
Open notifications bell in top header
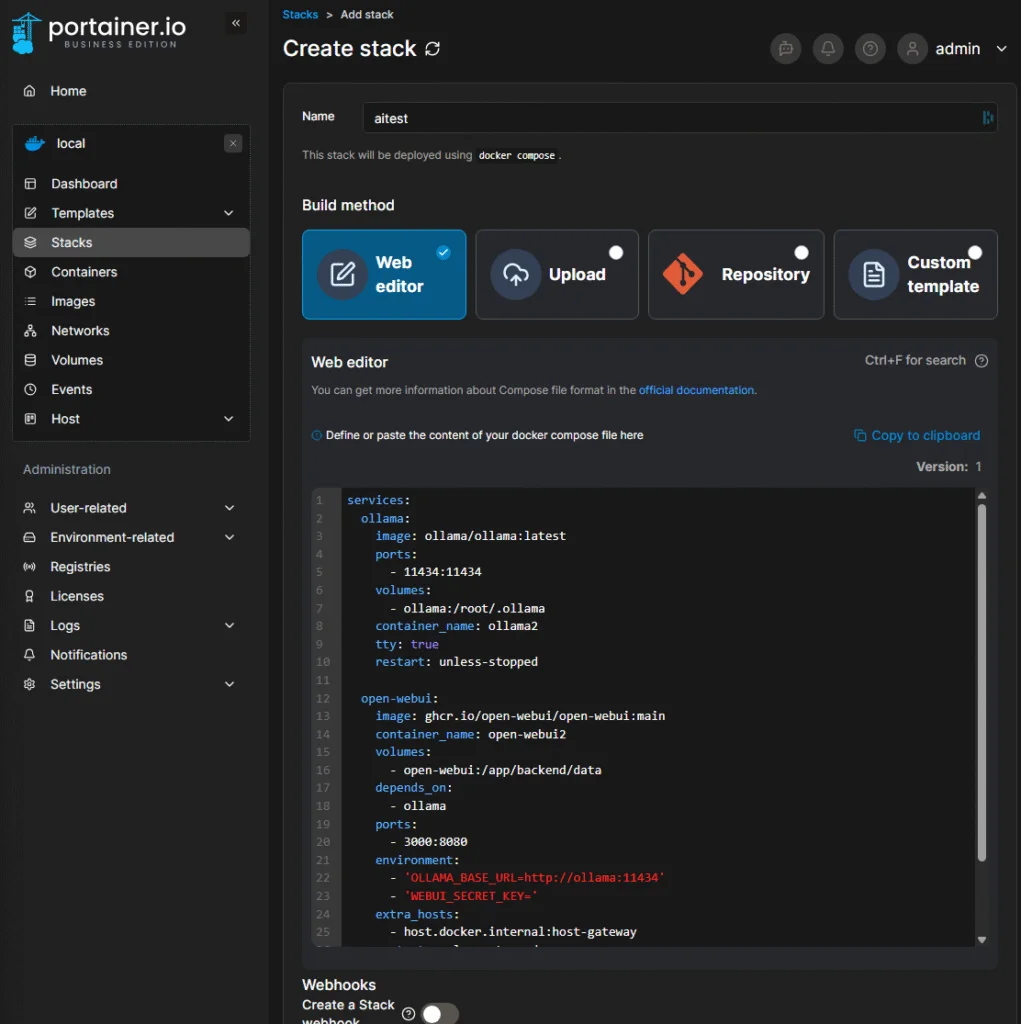828,48
